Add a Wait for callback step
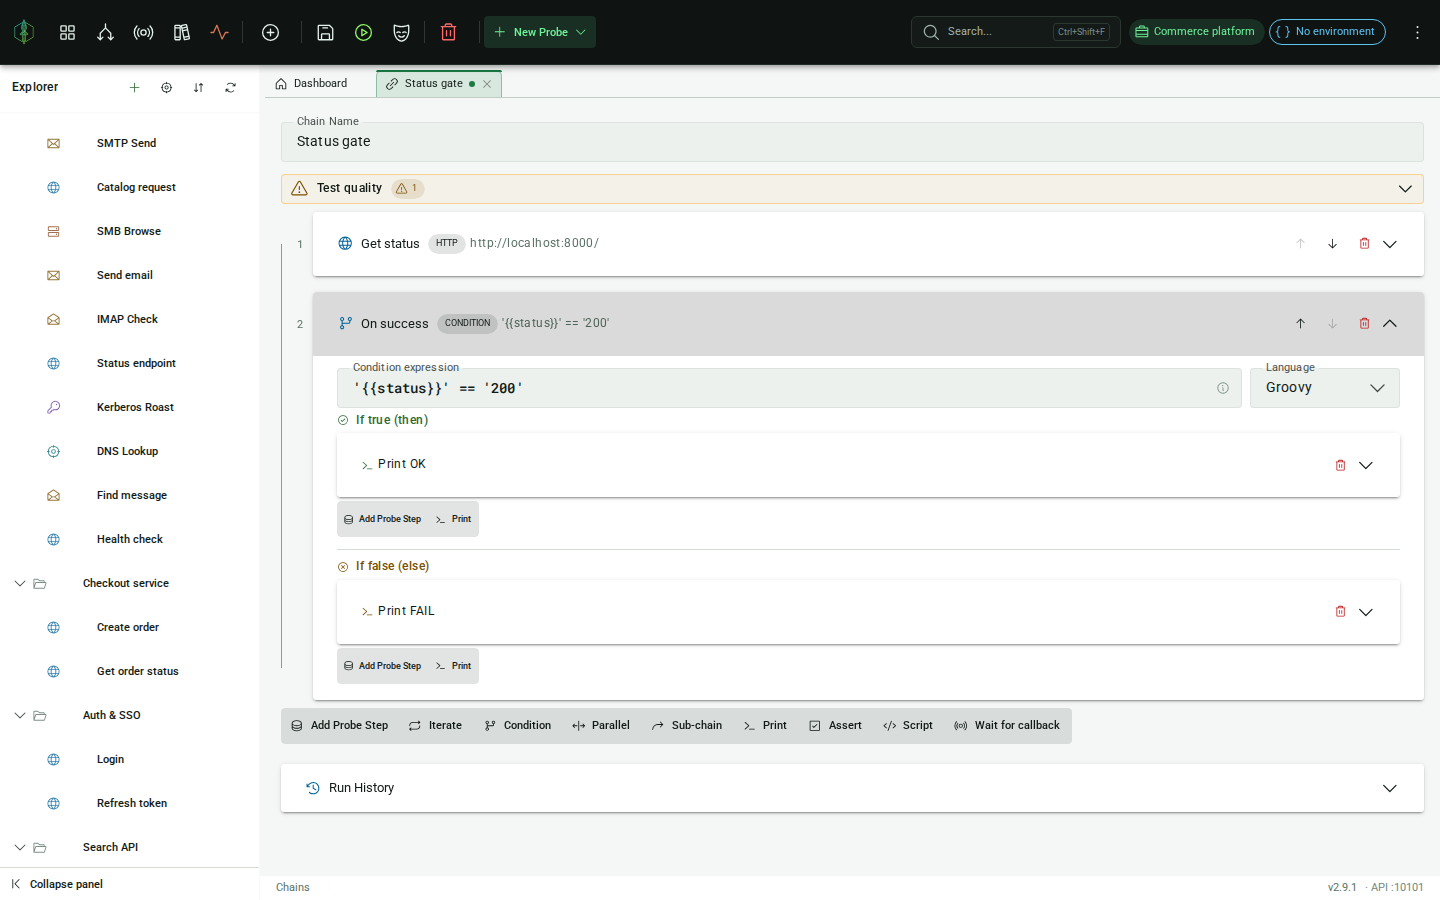1440x900 pixels. click(x=1007, y=726)
